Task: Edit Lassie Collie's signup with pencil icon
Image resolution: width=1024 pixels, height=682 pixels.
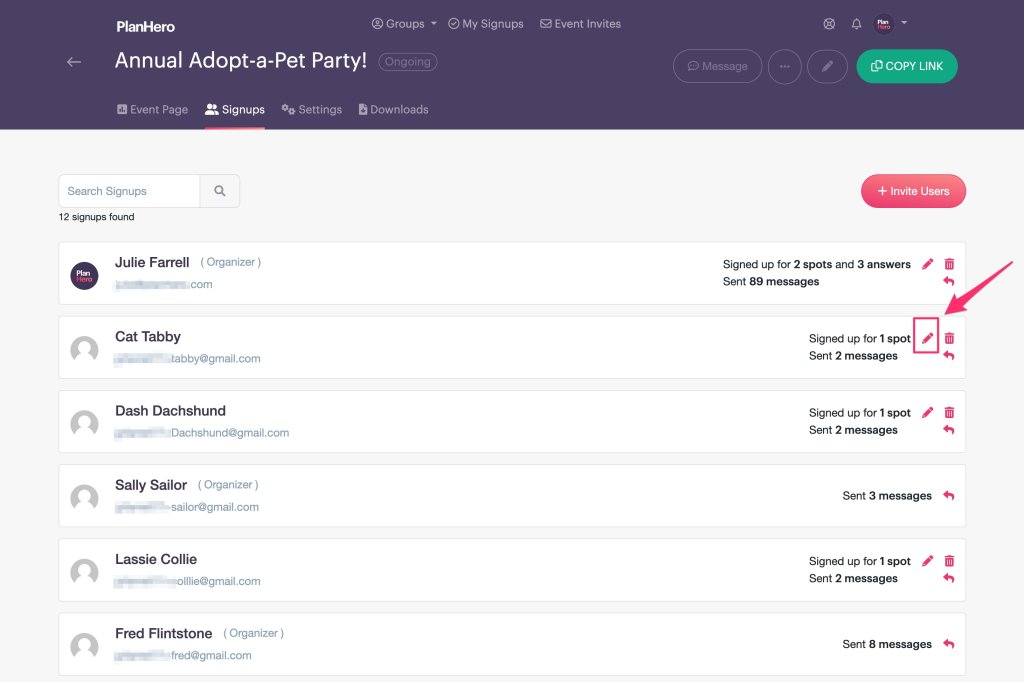Action: pos(927,560)
